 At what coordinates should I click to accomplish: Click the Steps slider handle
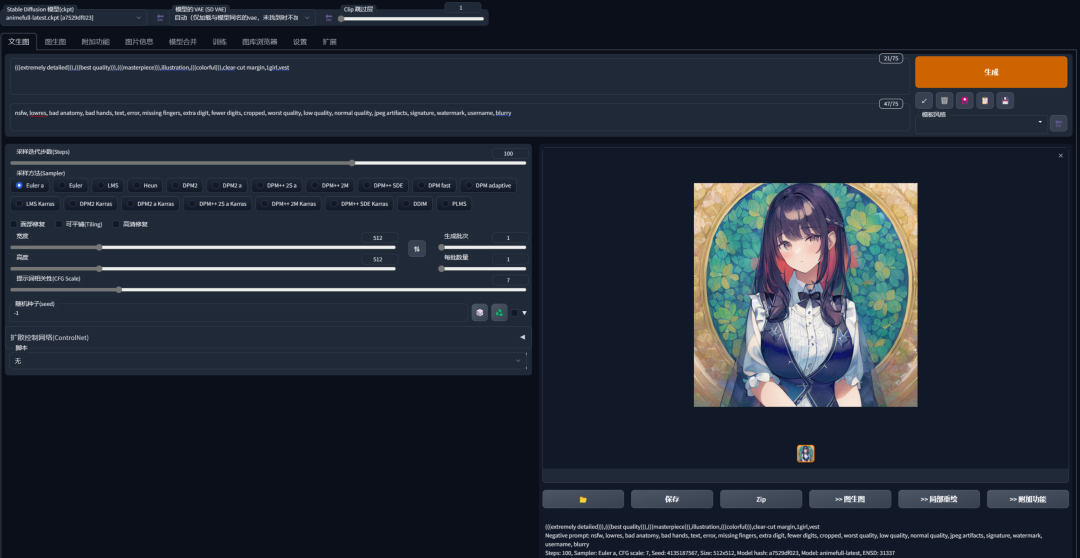[x=352, y=163]
